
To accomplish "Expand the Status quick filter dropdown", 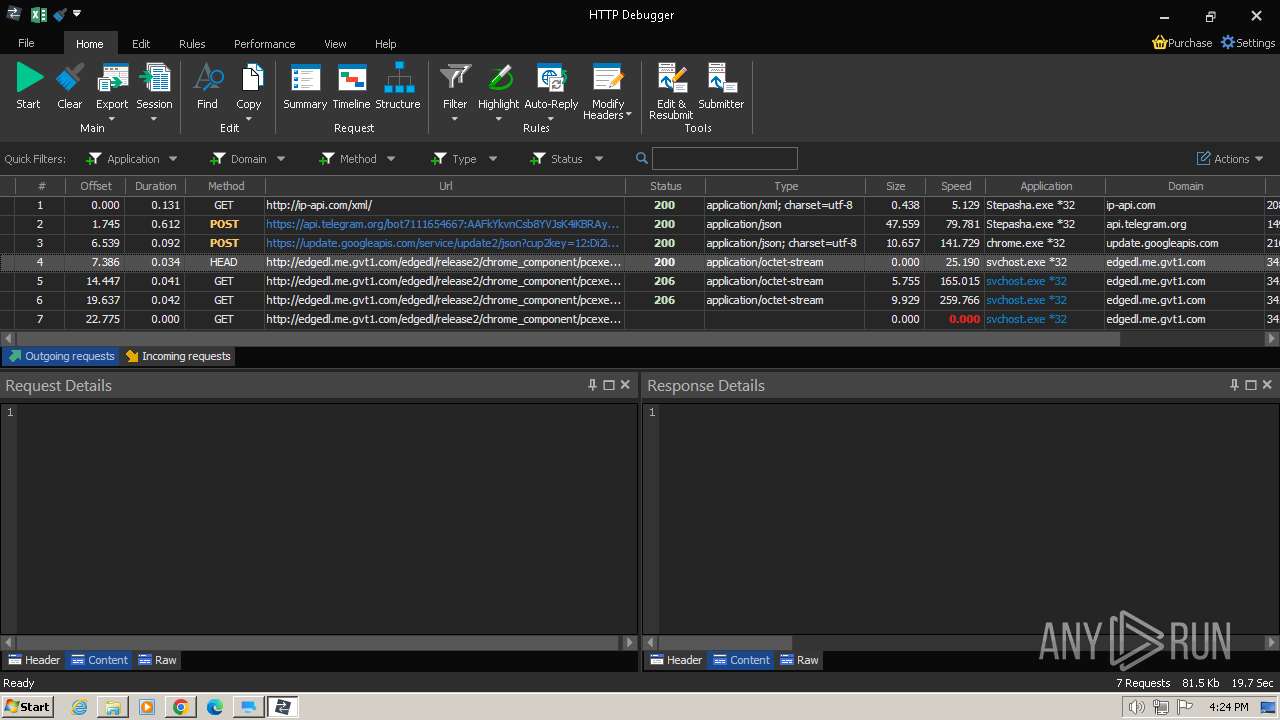I will [x=599, y=159].
